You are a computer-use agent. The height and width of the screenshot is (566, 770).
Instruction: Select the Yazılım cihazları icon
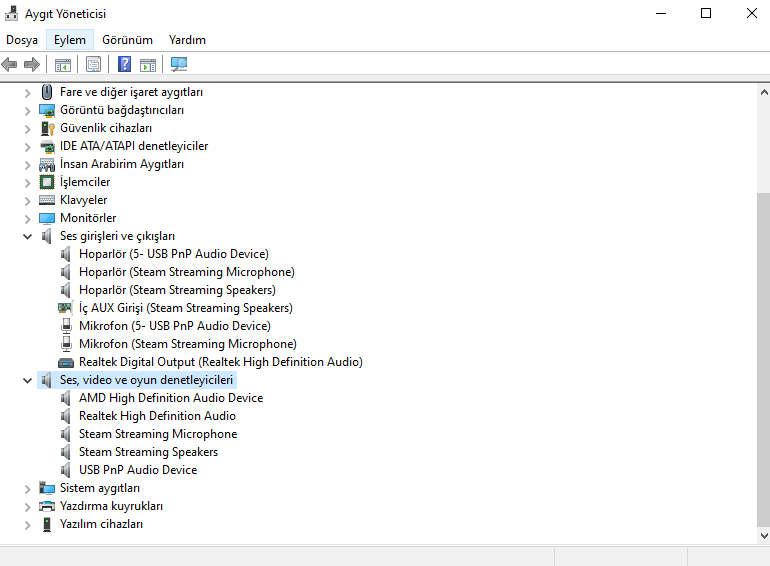pyautogui.click(x=47, y=524)
